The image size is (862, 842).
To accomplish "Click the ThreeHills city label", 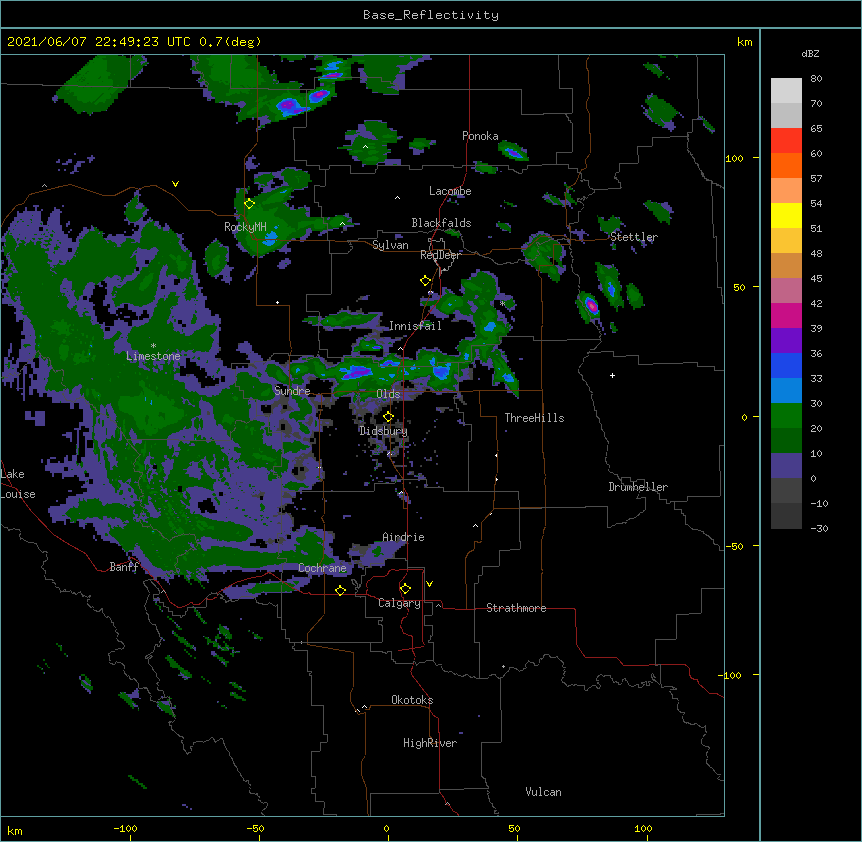I will pyautogui.click(x=534, y=418).
